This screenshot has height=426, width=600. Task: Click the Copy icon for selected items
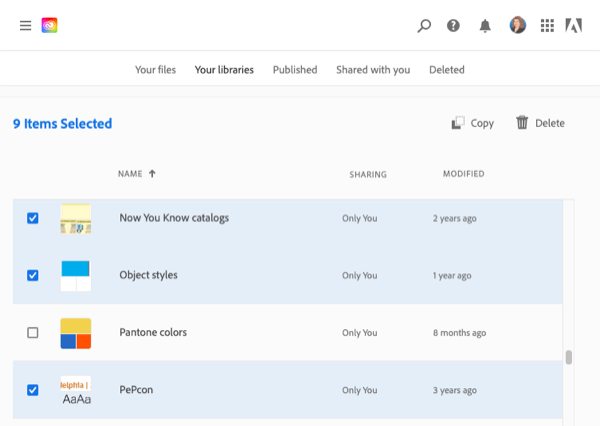458,123
